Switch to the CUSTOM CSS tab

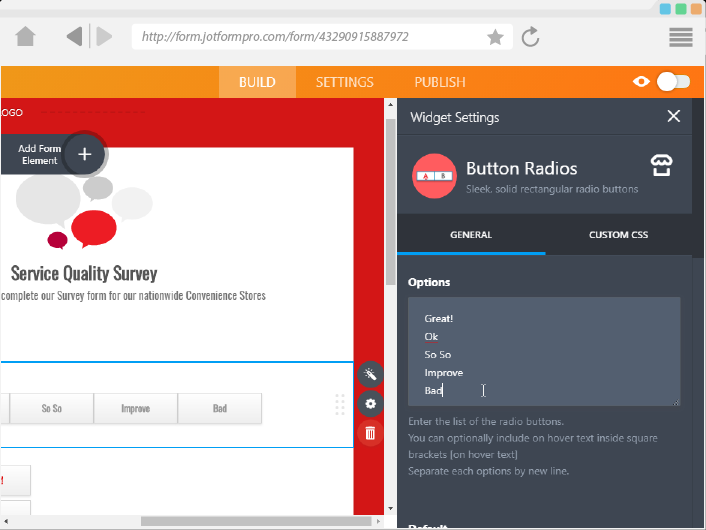click(x=618, y=235)
